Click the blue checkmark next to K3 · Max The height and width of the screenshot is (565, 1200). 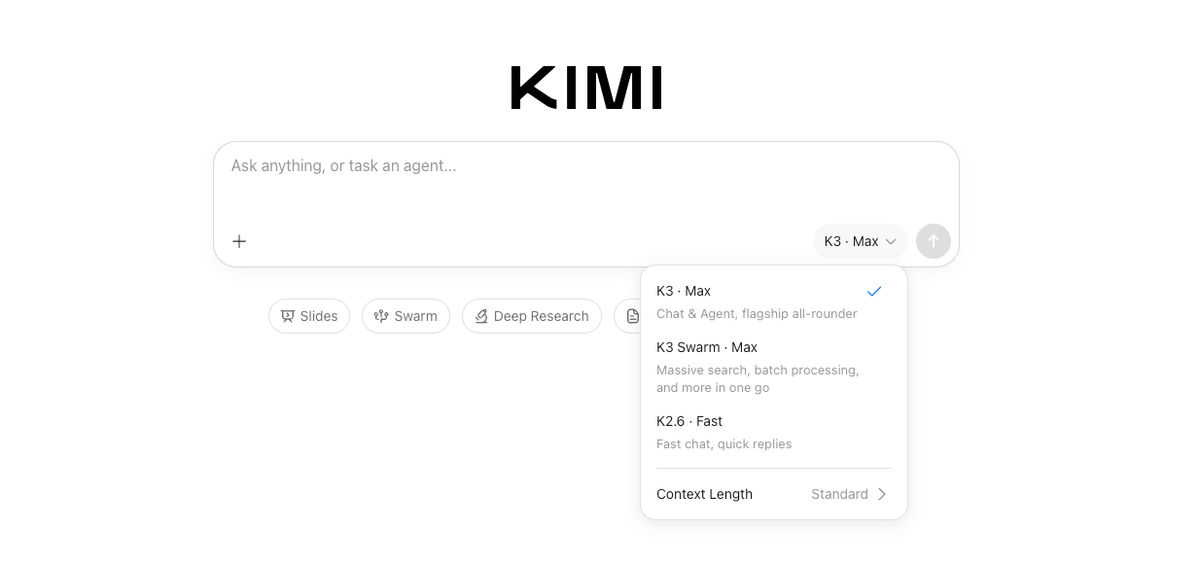pyautogui.click(x=874, y=291)
